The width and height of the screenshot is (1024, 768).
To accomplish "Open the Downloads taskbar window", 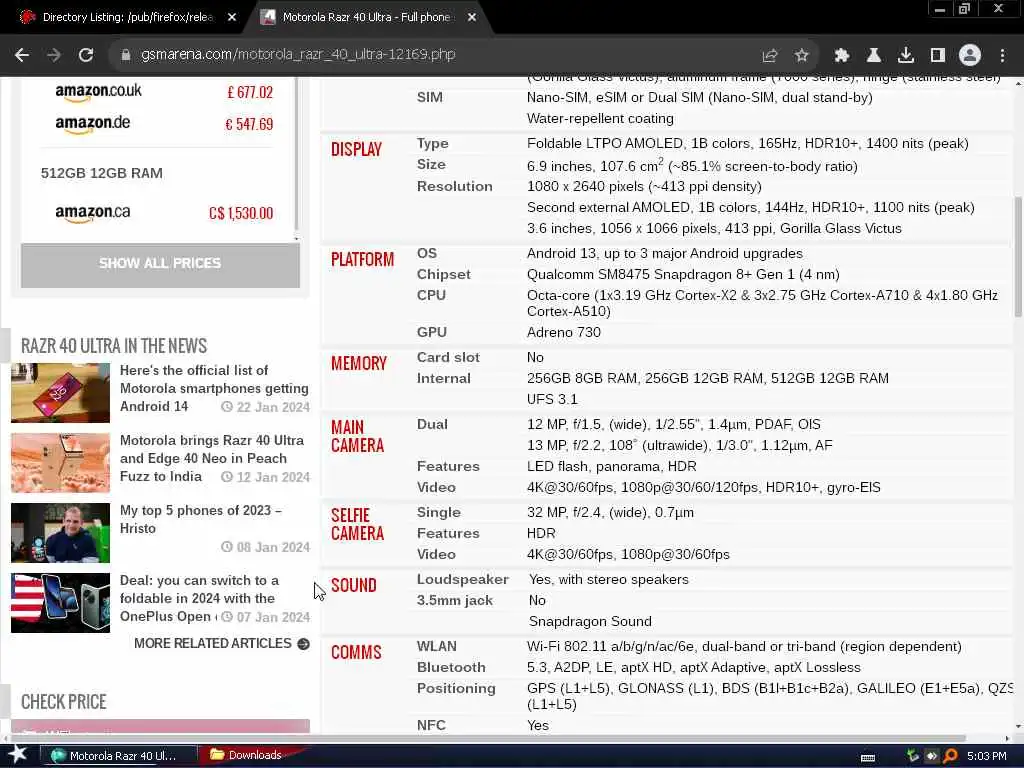I will pos(251,755).
